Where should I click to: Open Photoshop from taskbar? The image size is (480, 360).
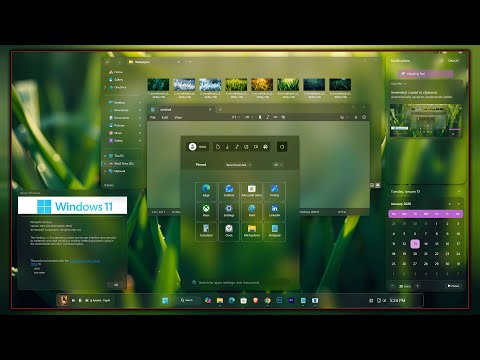279,300
